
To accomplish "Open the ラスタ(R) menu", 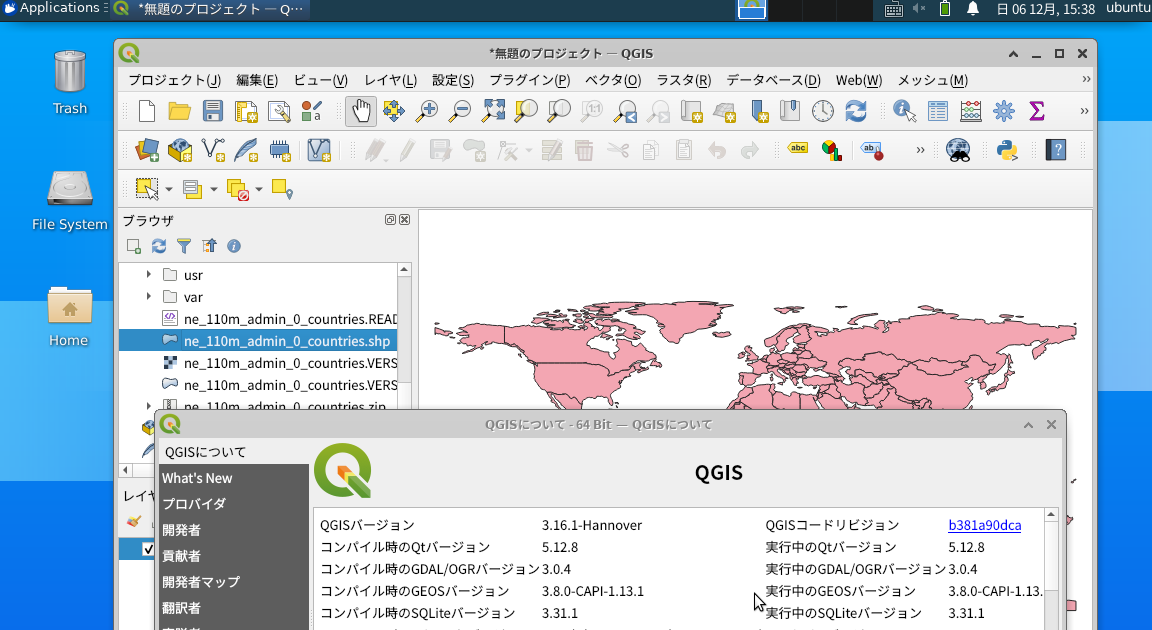I will 684,80.
